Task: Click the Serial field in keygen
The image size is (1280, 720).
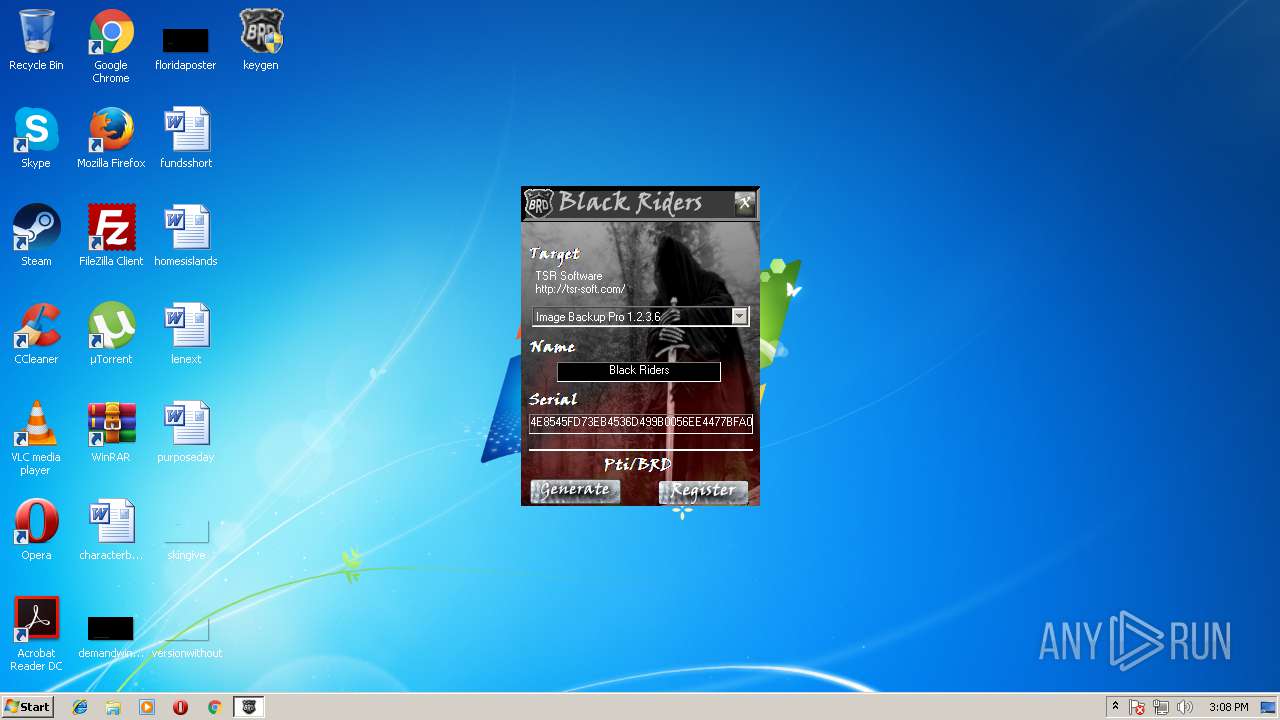Action: (640, 423)
